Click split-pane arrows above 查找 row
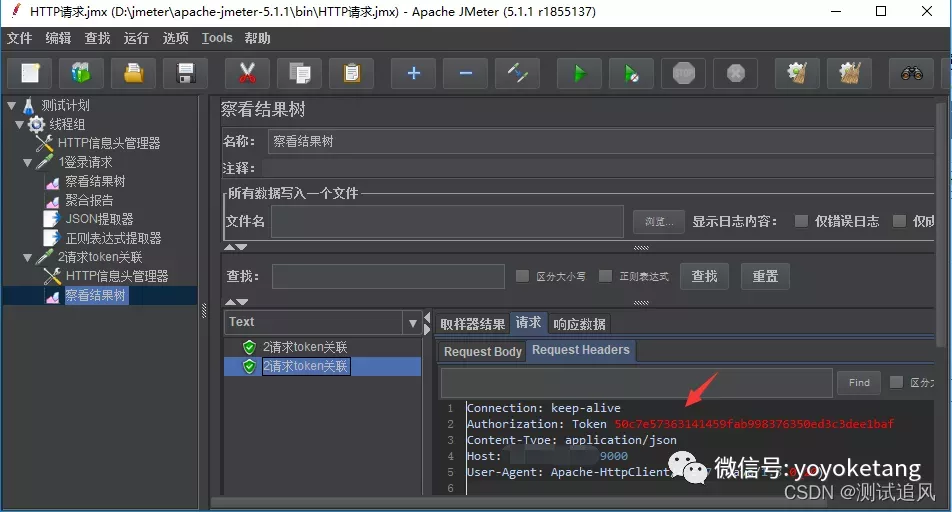 click(x=236, y=247)
